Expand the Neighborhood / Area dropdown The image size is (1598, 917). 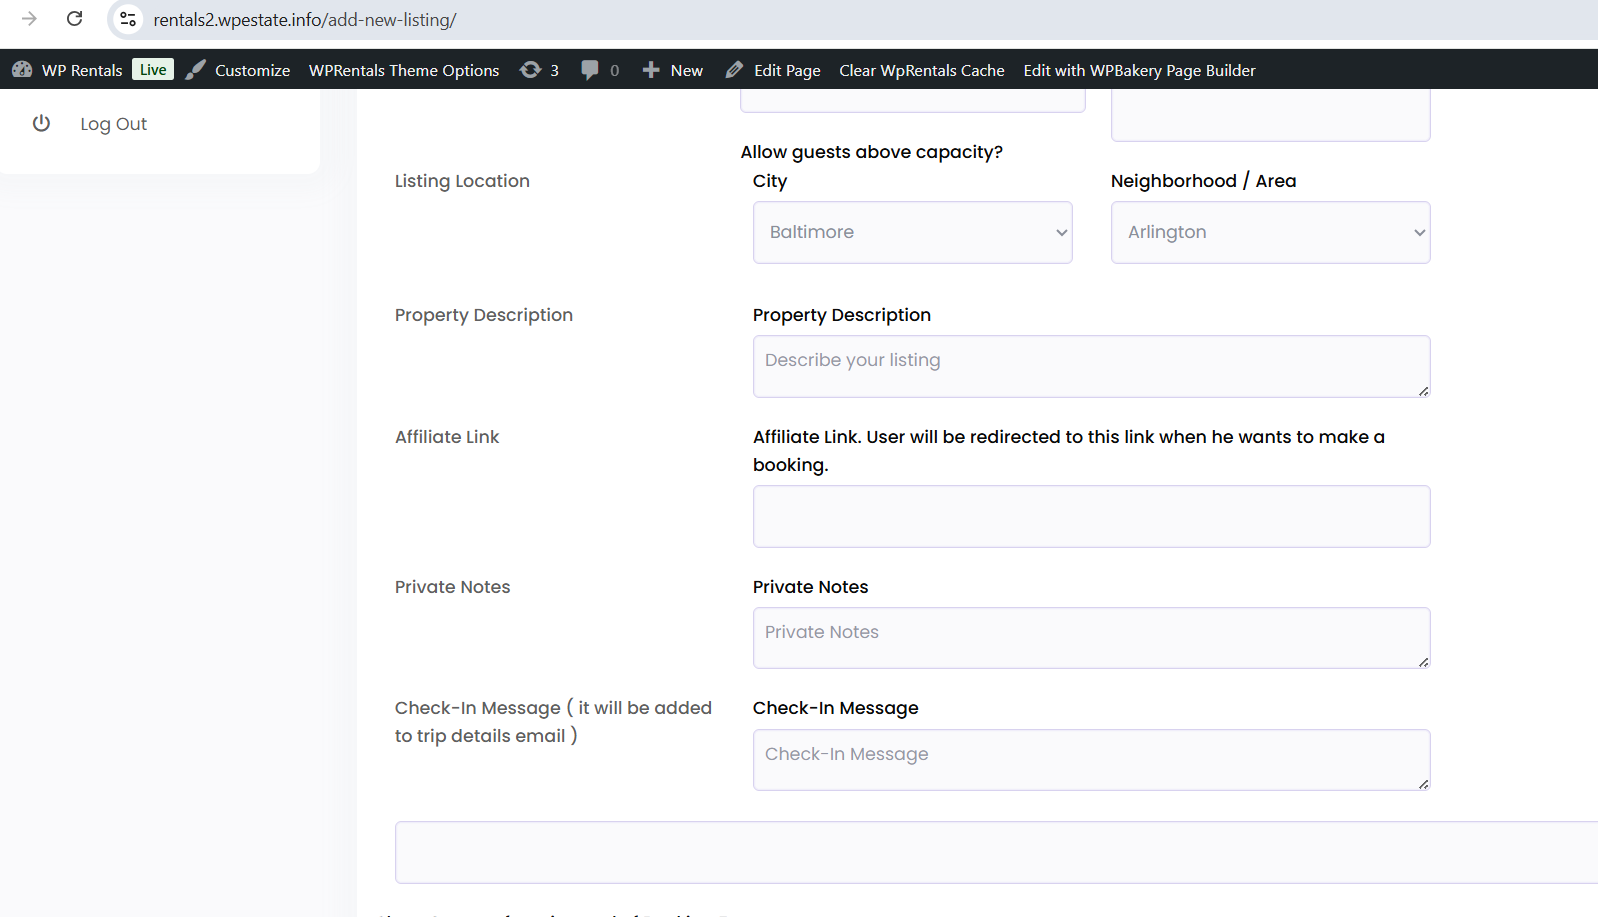point(1270,233)
